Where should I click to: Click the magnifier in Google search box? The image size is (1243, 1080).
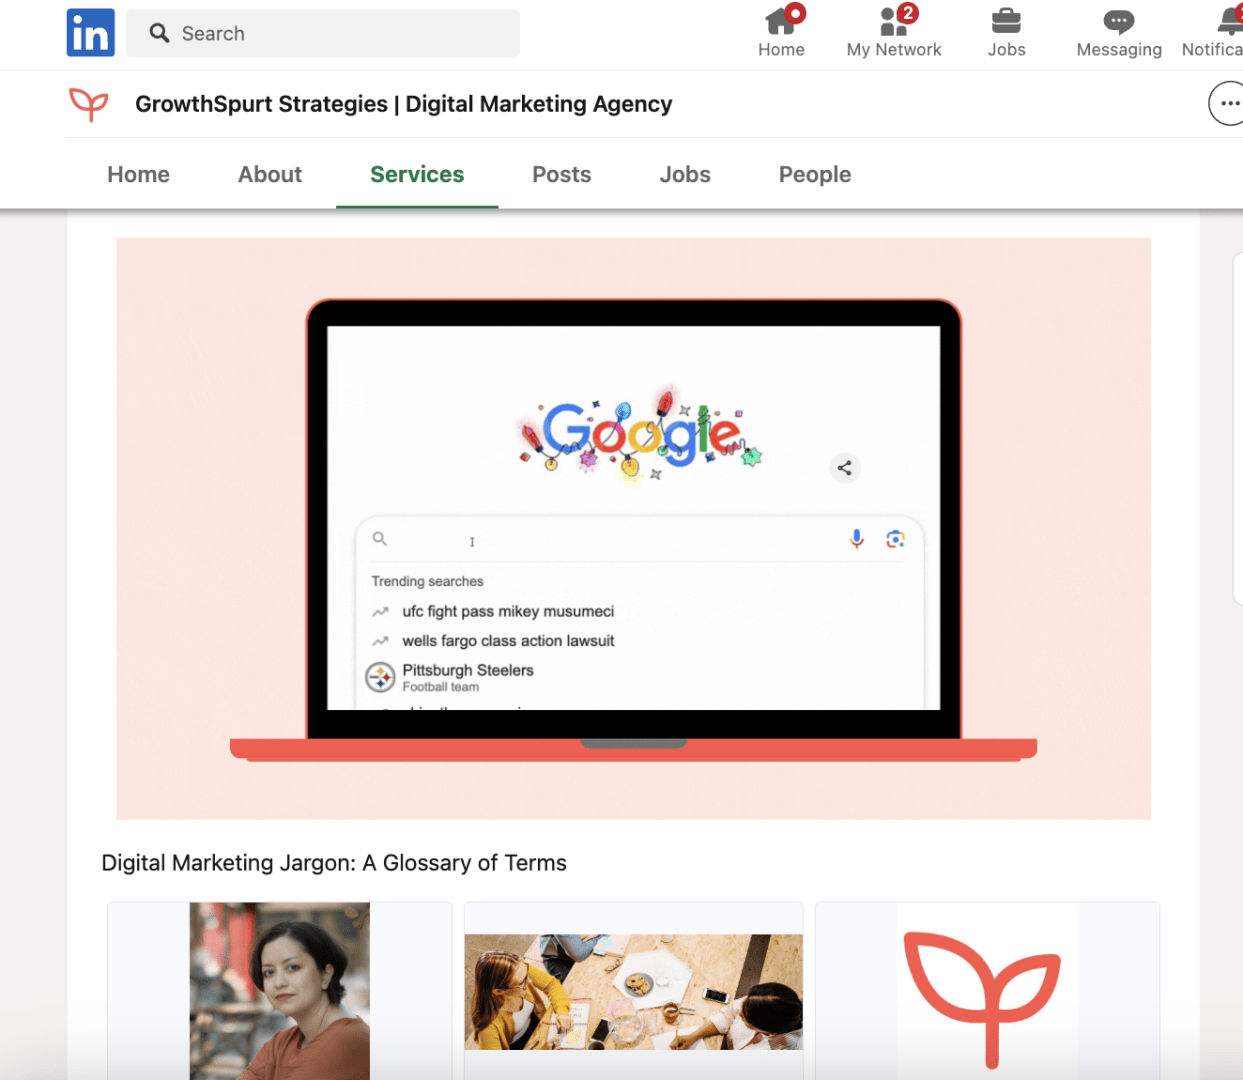(x=380, y=539)
